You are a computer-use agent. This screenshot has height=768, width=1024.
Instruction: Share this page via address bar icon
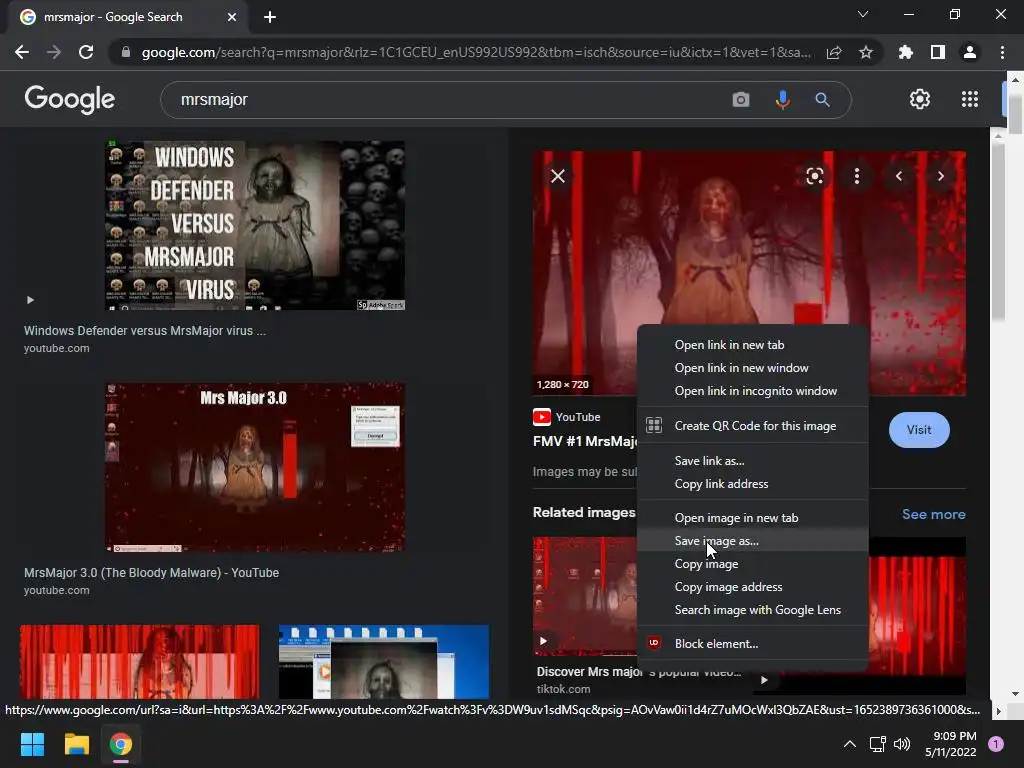834,53
